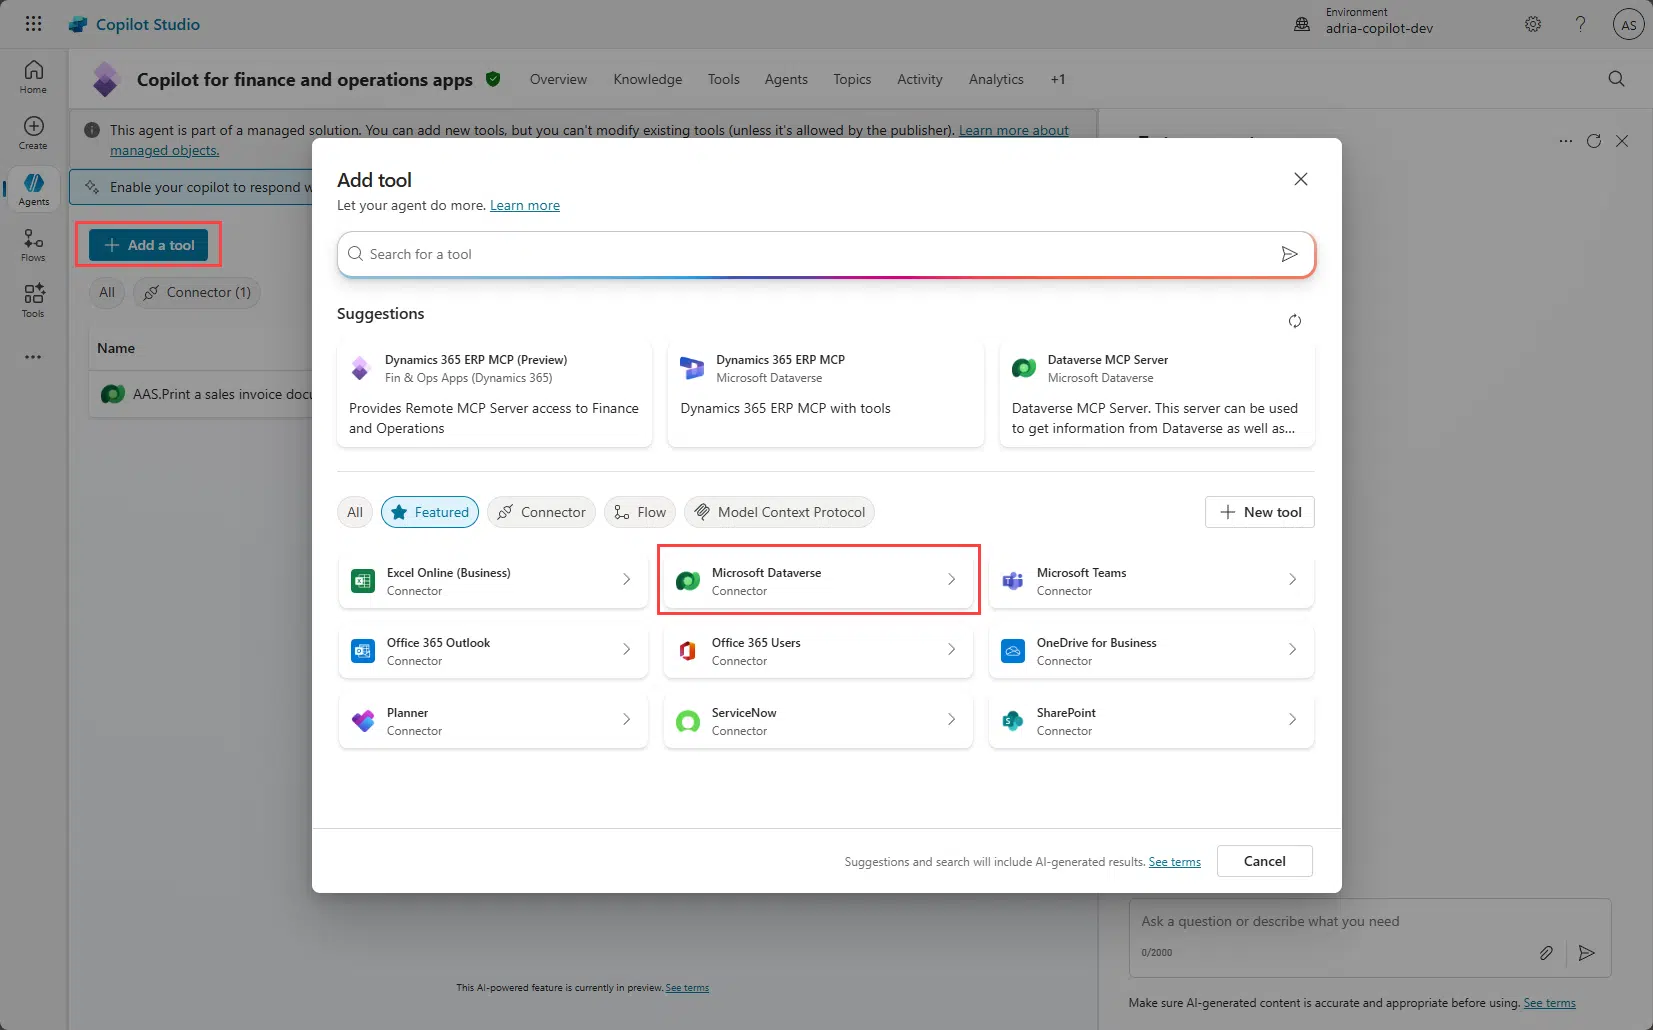Expand the Microsoft Dataverse connector details
Viewport: 1653px width, 1030px height.
(950, 580)
